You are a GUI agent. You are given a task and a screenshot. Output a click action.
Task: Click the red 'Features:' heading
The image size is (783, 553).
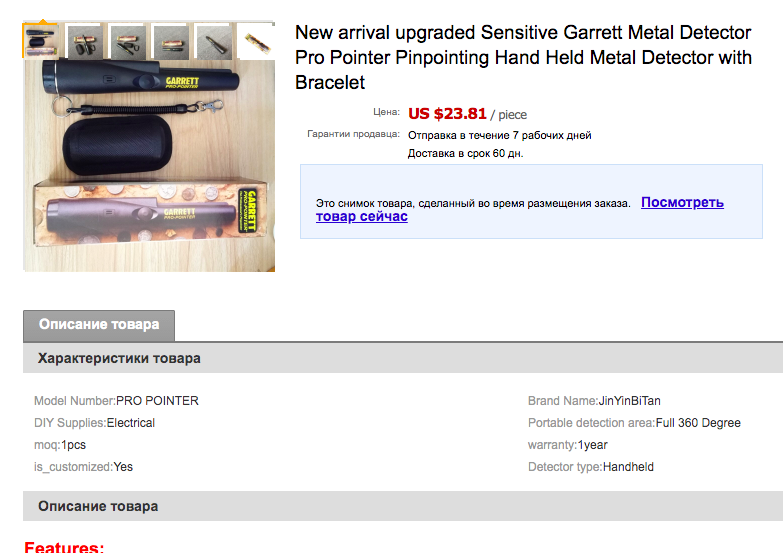tap(64, 546)
